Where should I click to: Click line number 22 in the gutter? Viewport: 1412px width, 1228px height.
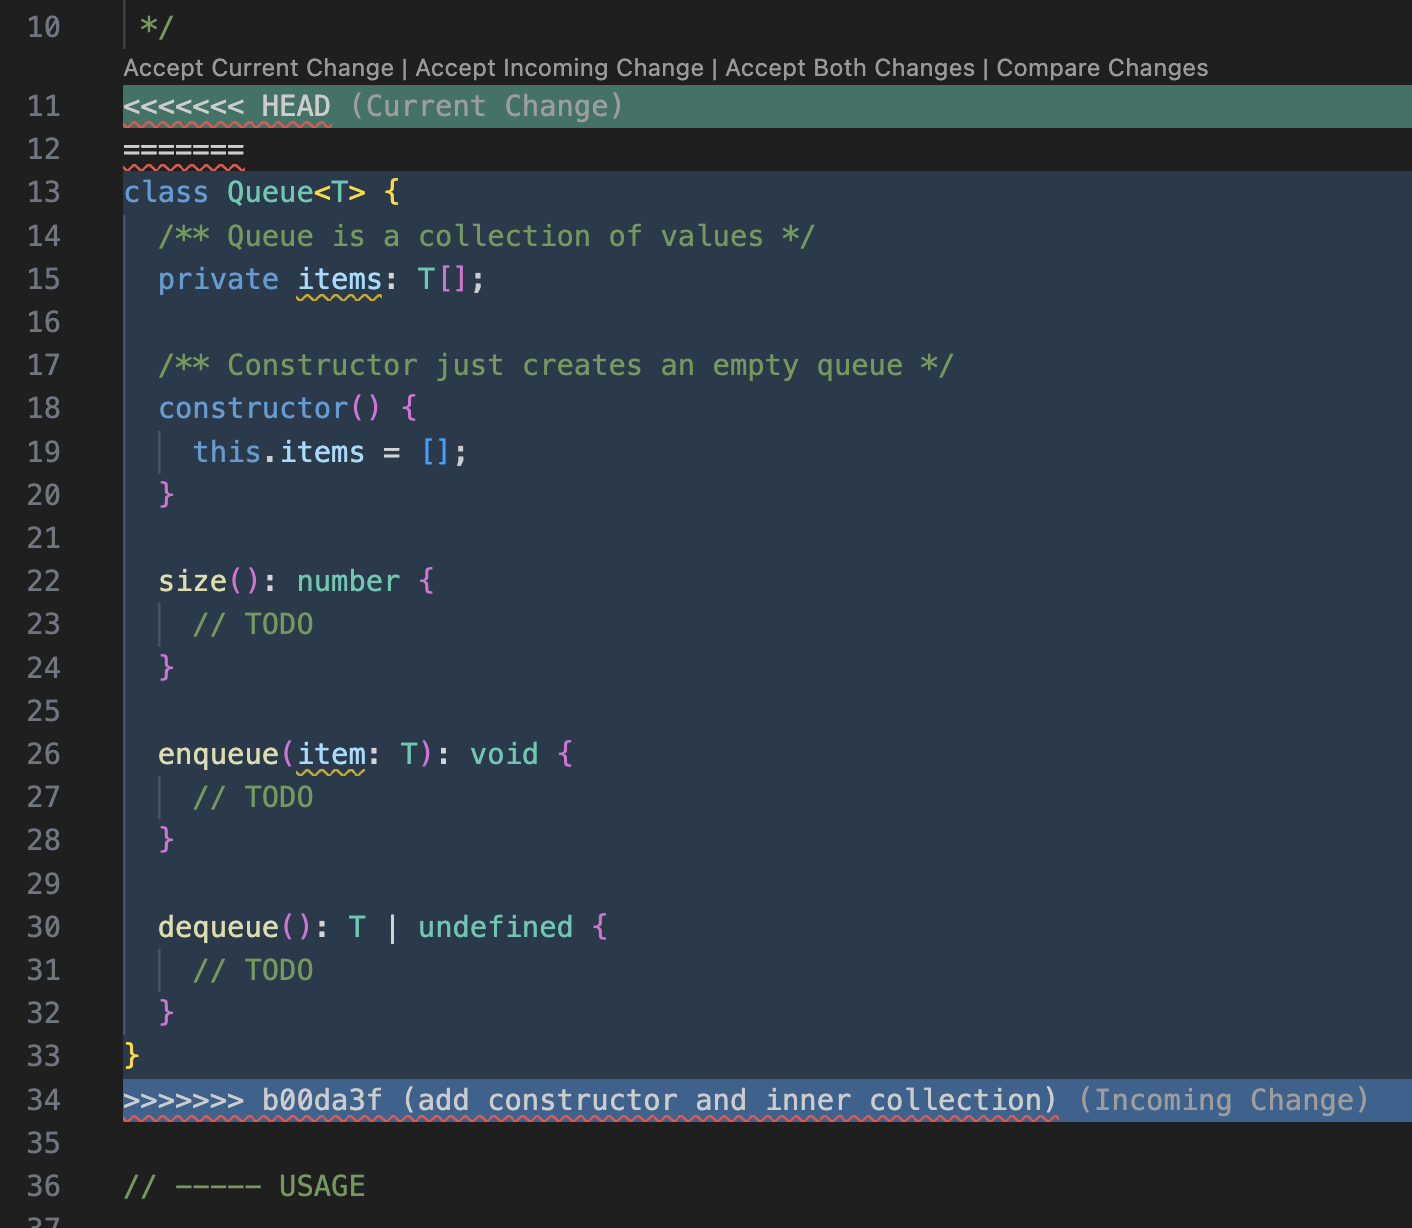pos(43,581)
